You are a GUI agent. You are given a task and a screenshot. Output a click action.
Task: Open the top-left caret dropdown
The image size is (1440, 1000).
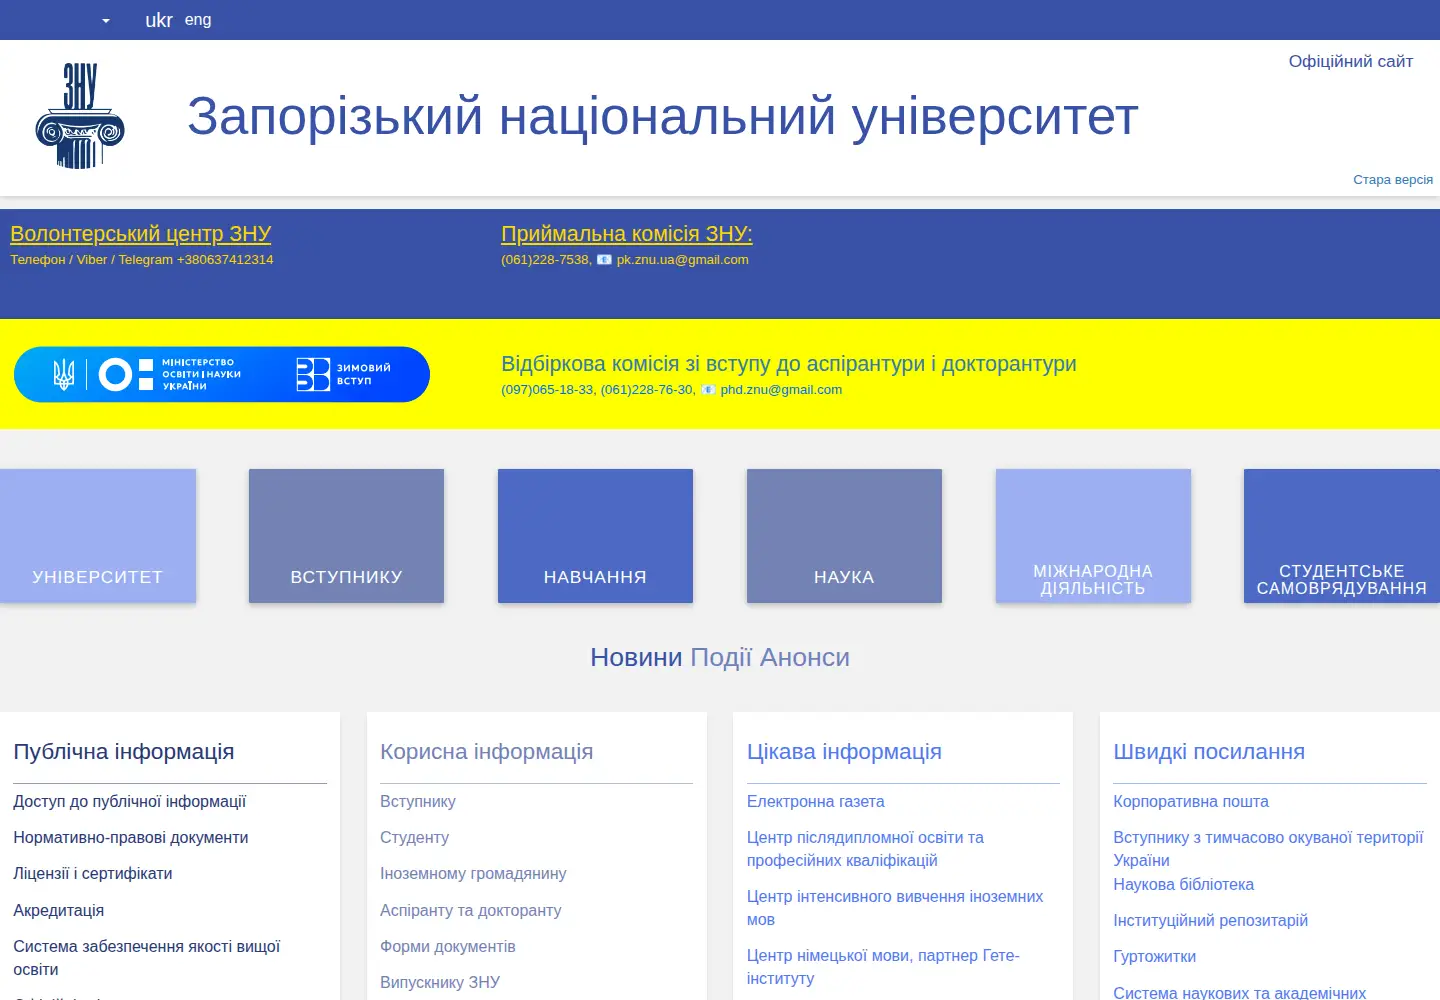click(106, 20)
